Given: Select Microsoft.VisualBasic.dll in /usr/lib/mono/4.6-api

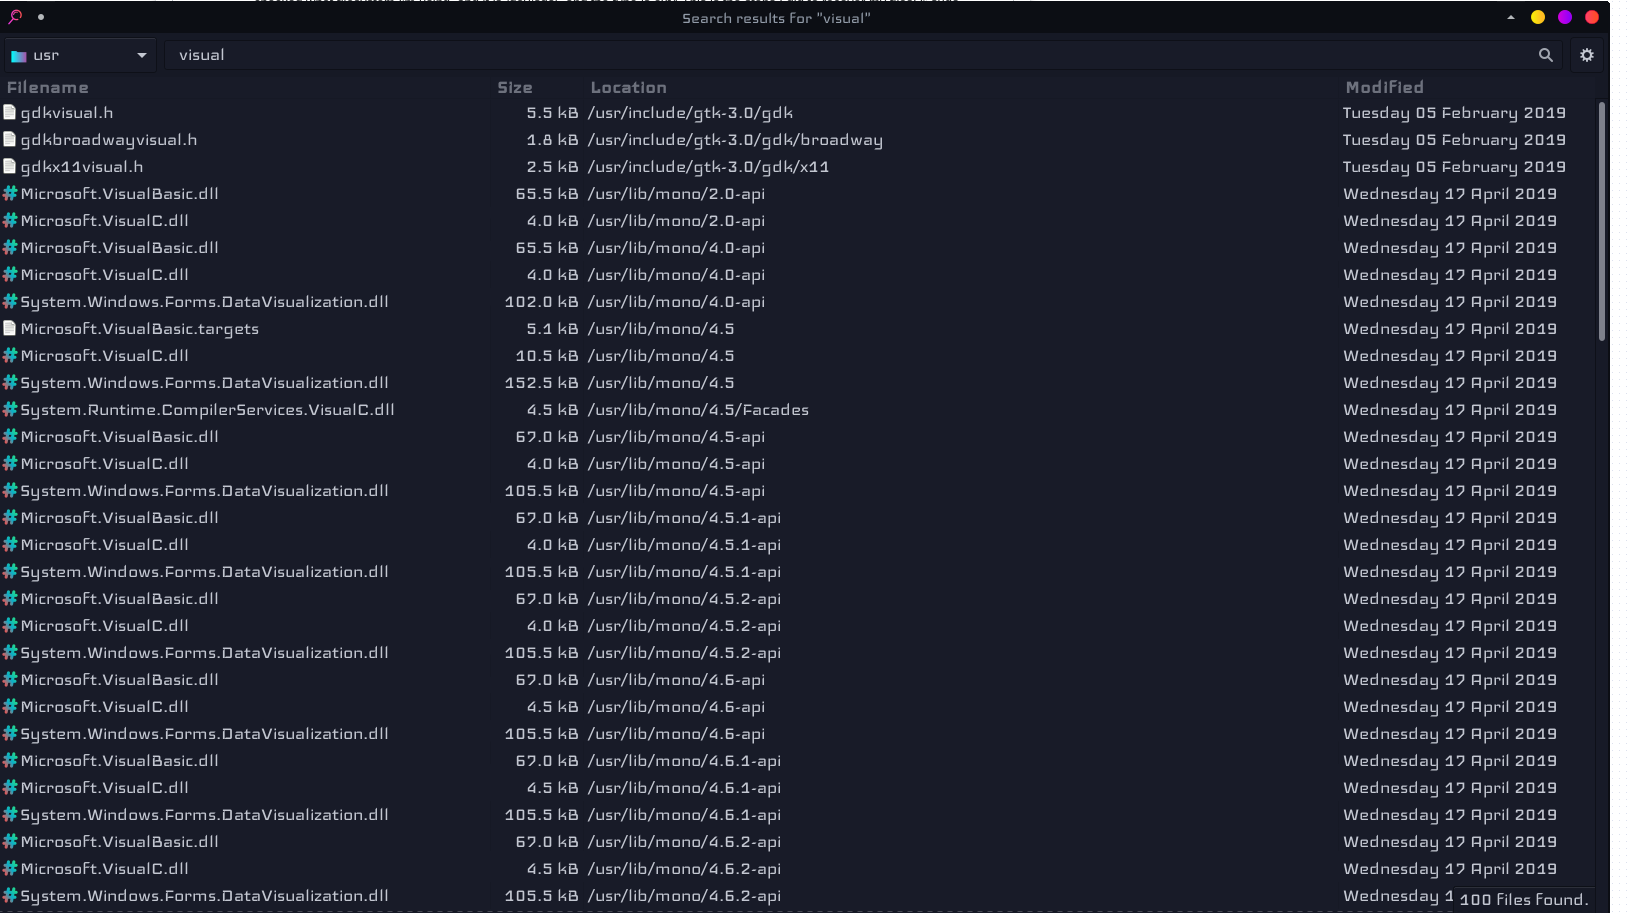Looking at the screenshot, I should pyautogui.click(x=120, y=679).
